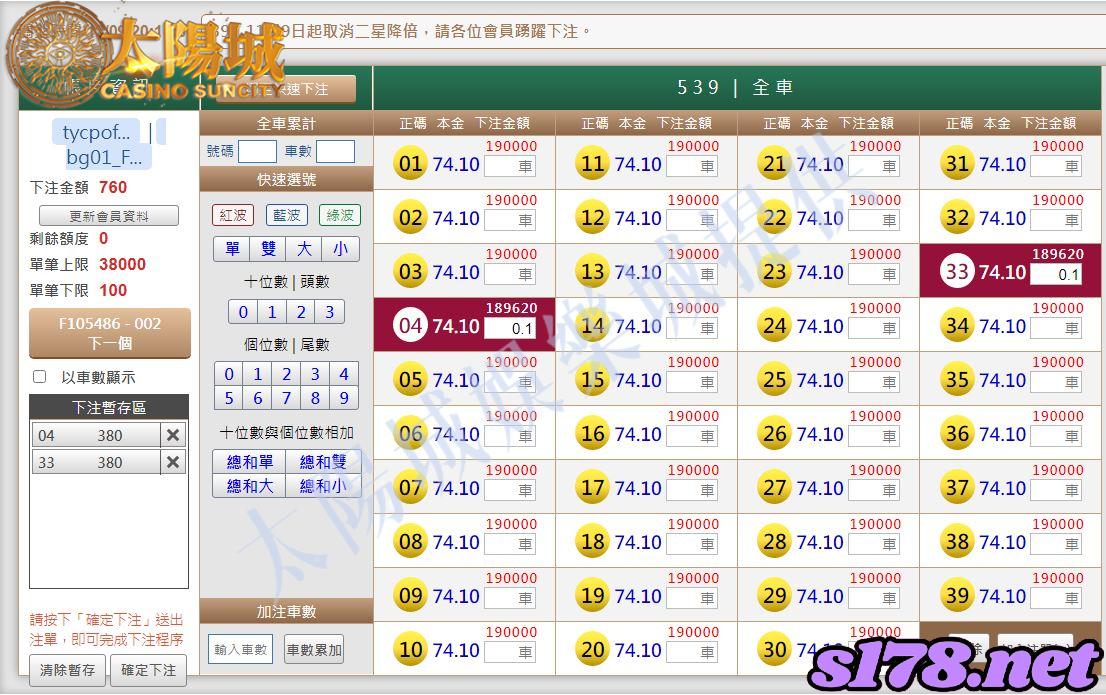Go to next period 下一個 button
Image resolution: width=1106 pixels, height=695 pixels.
(110, 333)
